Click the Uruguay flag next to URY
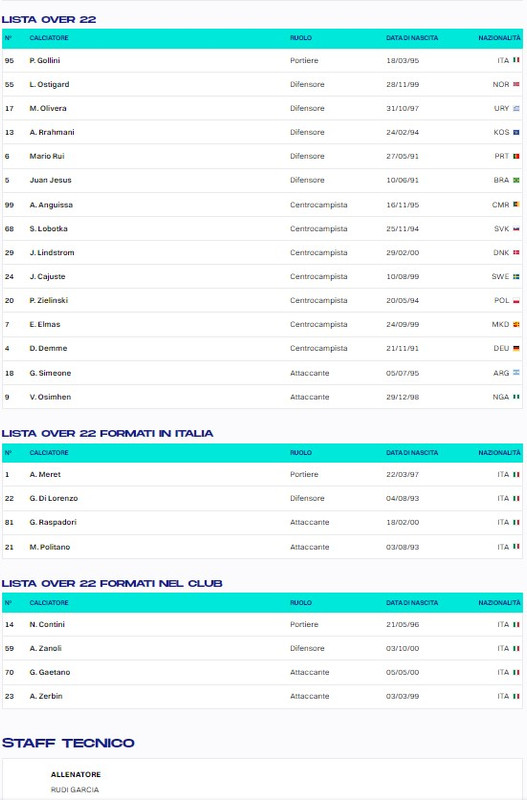The image size is (527, 800). pyautogui.click(x=516, y=108)
